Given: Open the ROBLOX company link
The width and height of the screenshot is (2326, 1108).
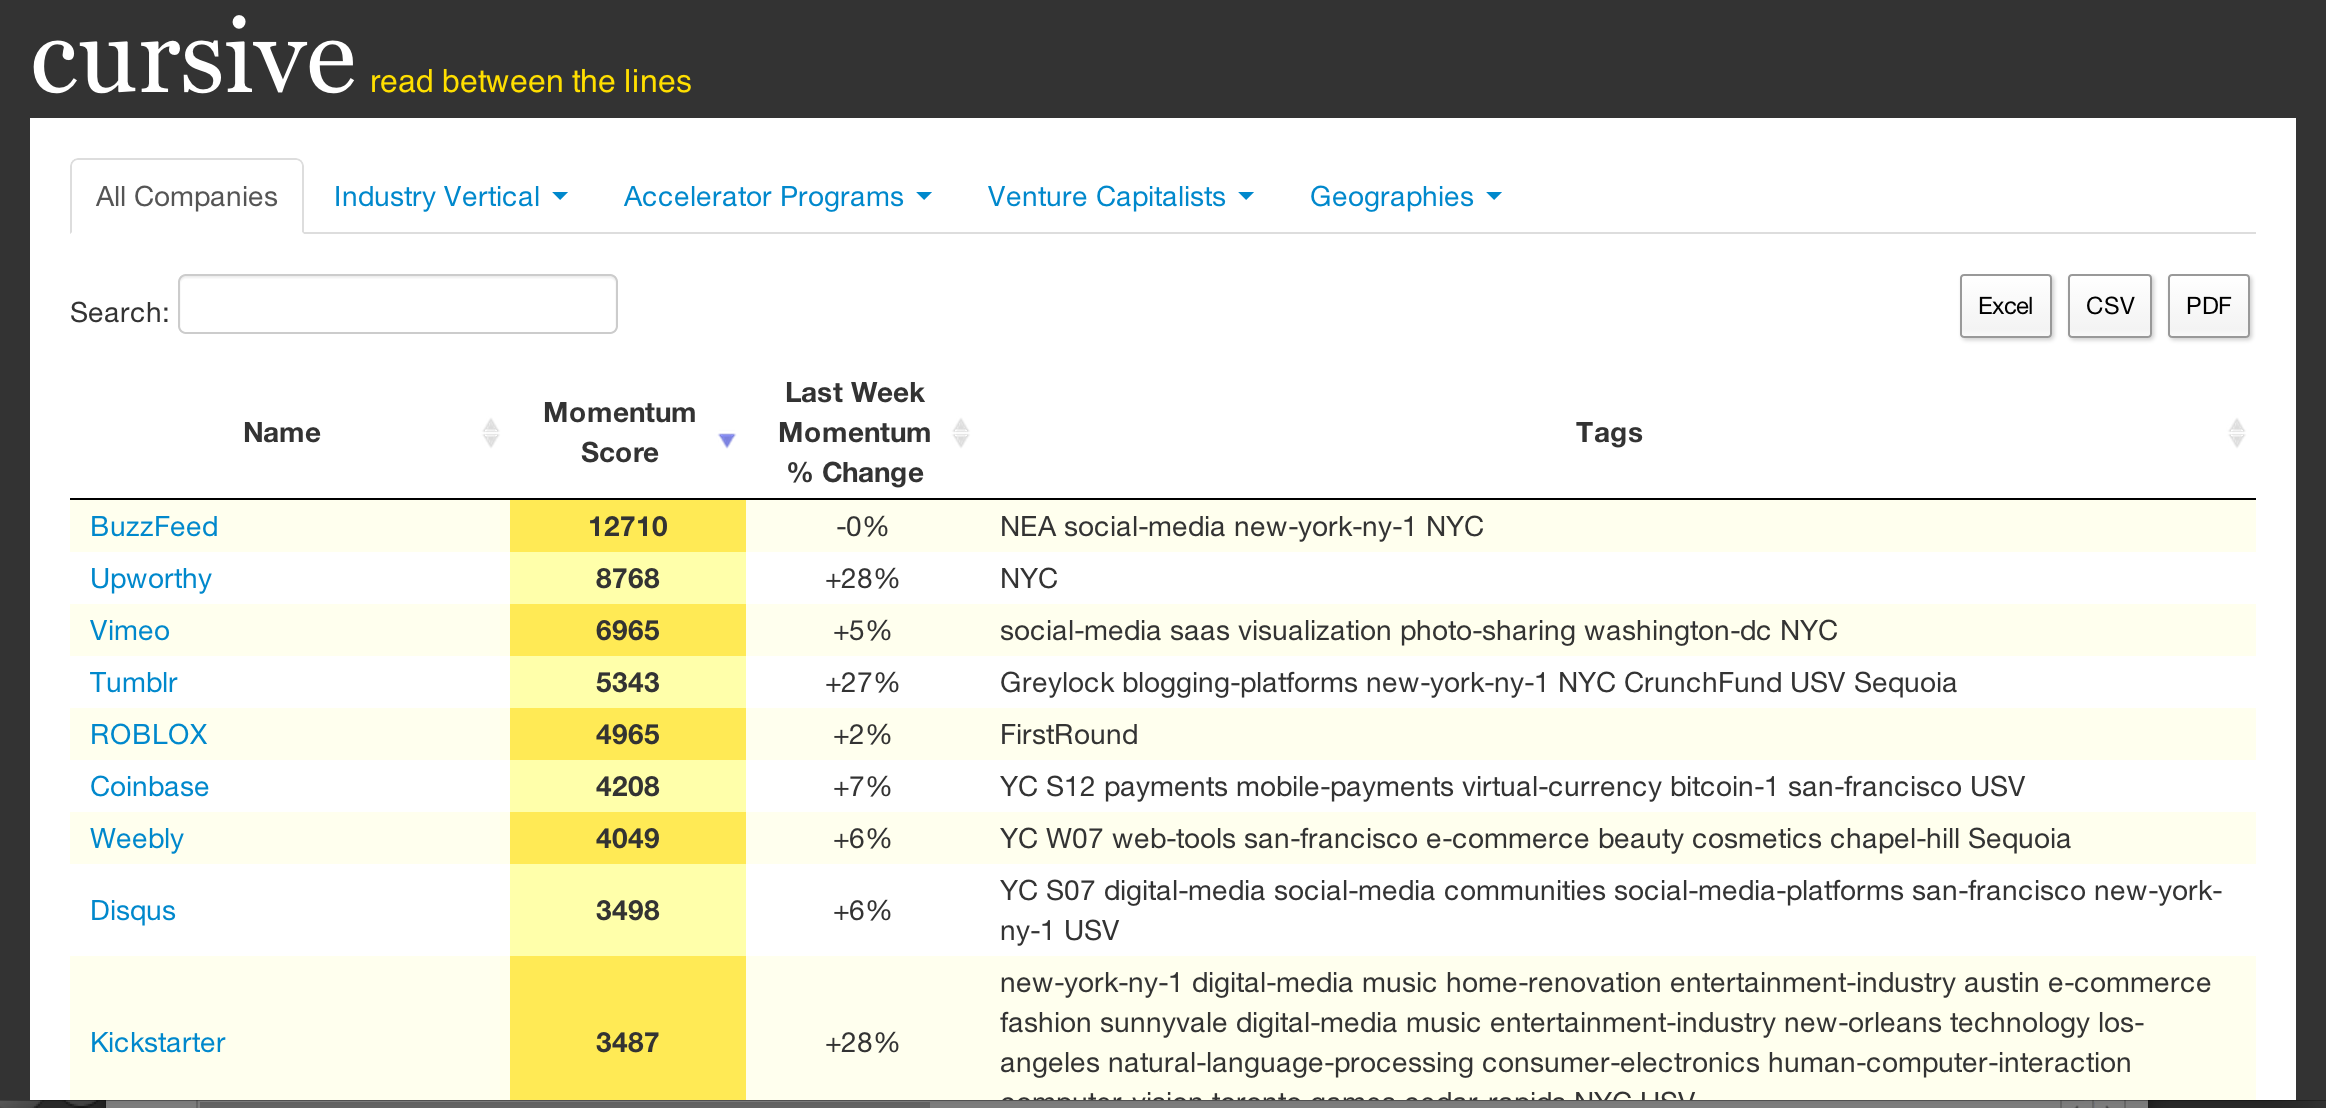Looking at the screenshot, I should tap(149, 735).
